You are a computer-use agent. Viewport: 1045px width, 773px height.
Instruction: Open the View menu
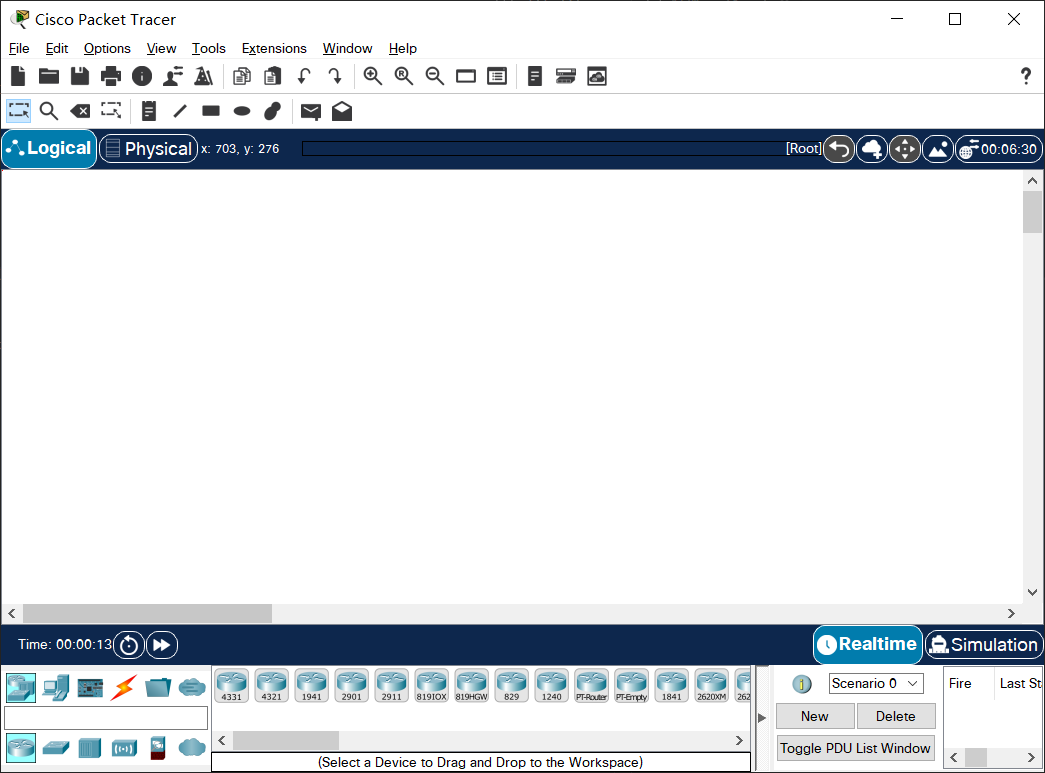pos(161,48)
